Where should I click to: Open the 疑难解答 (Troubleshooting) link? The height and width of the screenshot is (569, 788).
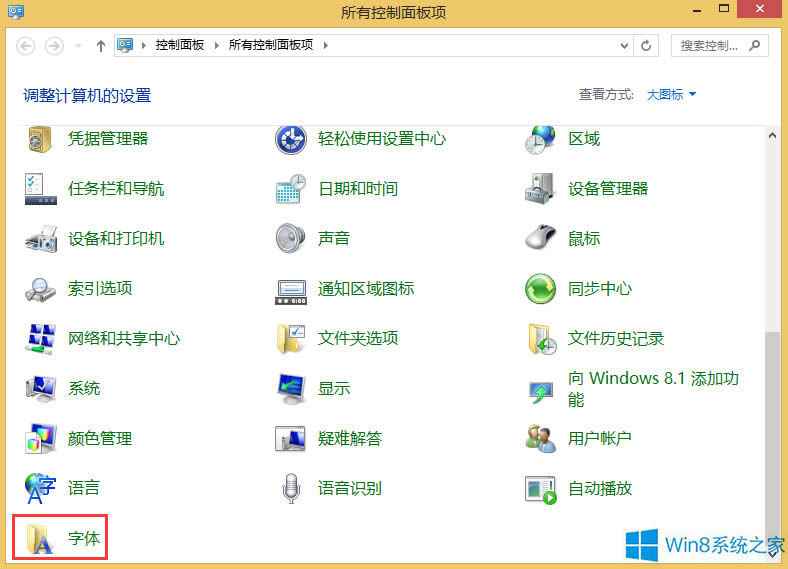[x=349, y=438]
